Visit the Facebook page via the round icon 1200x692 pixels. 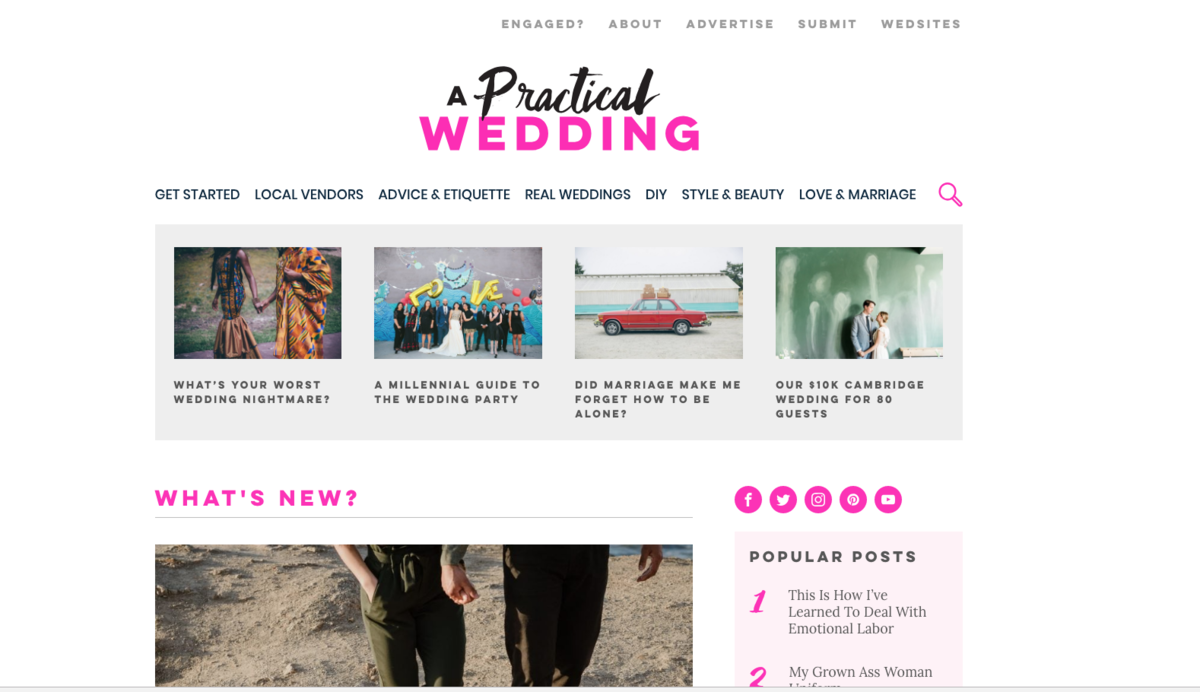(748, 500)
